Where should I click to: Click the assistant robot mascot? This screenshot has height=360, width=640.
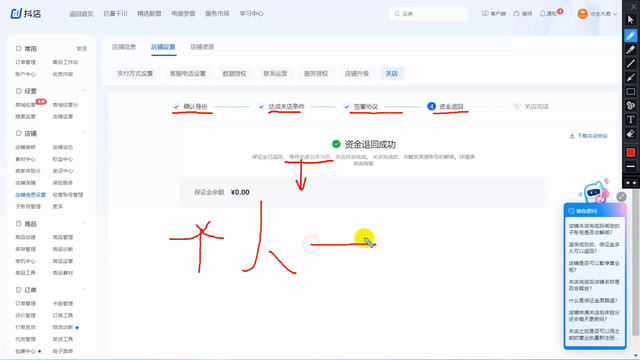tap(596, 192)
